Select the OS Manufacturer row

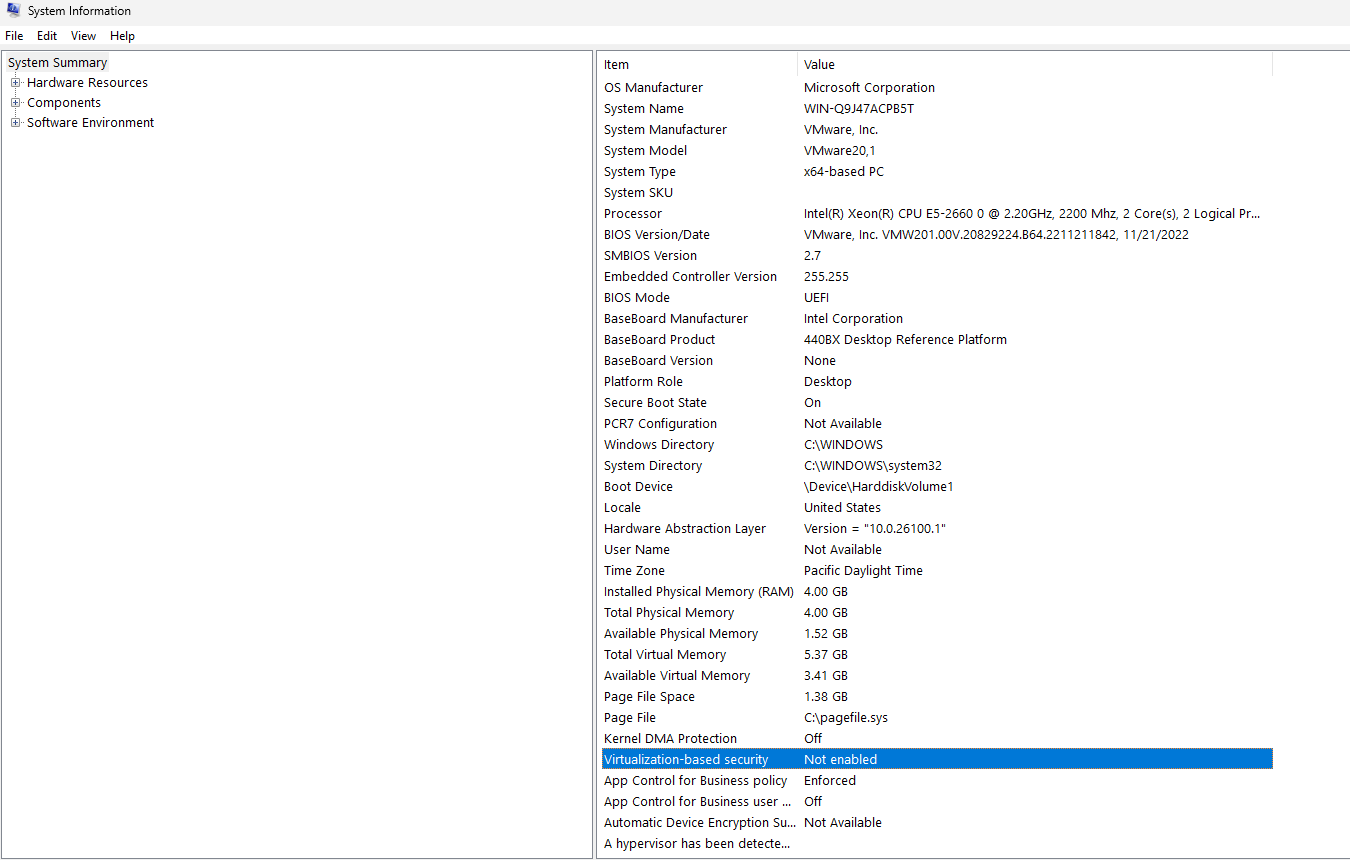click(937, 88)
